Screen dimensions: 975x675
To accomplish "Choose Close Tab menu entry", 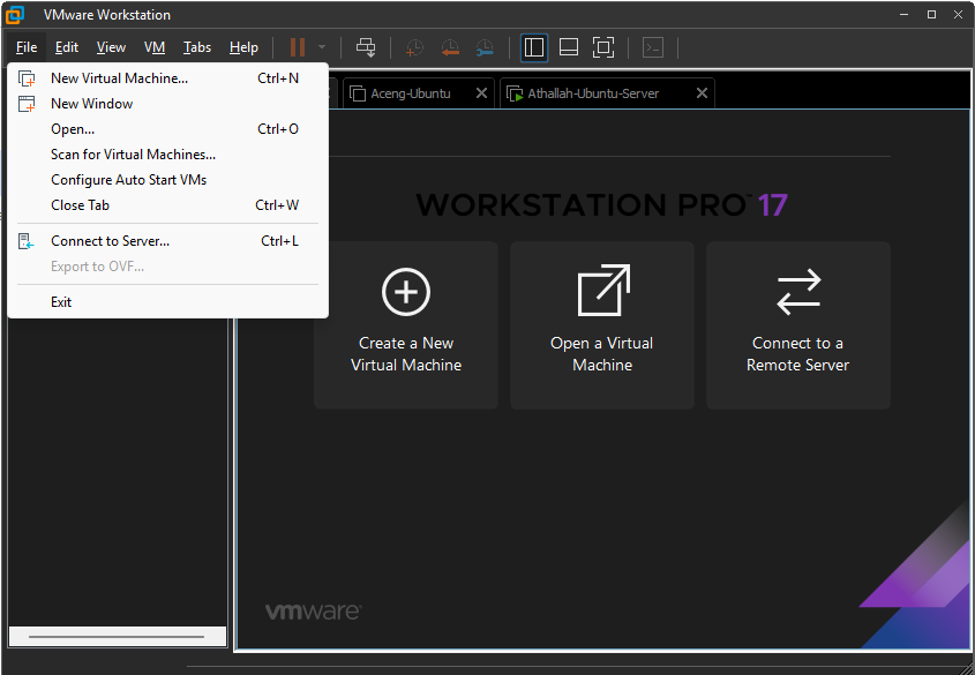I will (x=168, y=205).
